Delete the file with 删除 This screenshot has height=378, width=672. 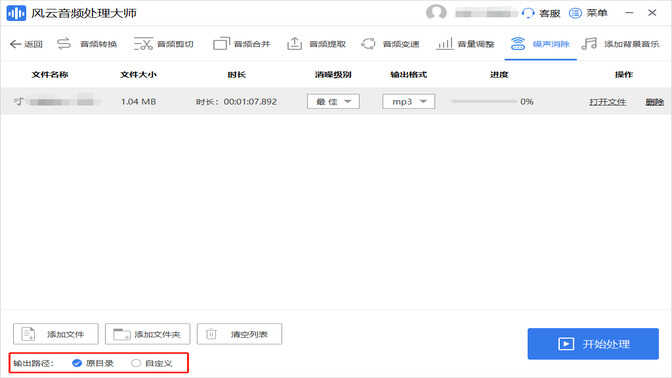tap(654, 102)
